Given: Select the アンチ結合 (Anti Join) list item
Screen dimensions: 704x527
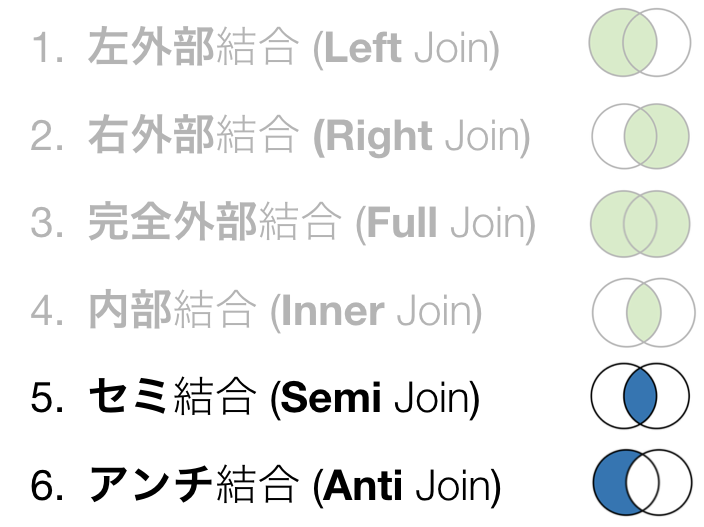Looking at the screenshot, I should (265, 484).
